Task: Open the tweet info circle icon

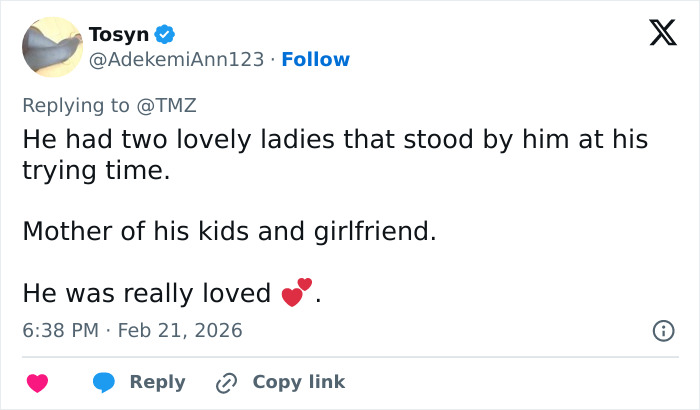Action: pos(662,330)
